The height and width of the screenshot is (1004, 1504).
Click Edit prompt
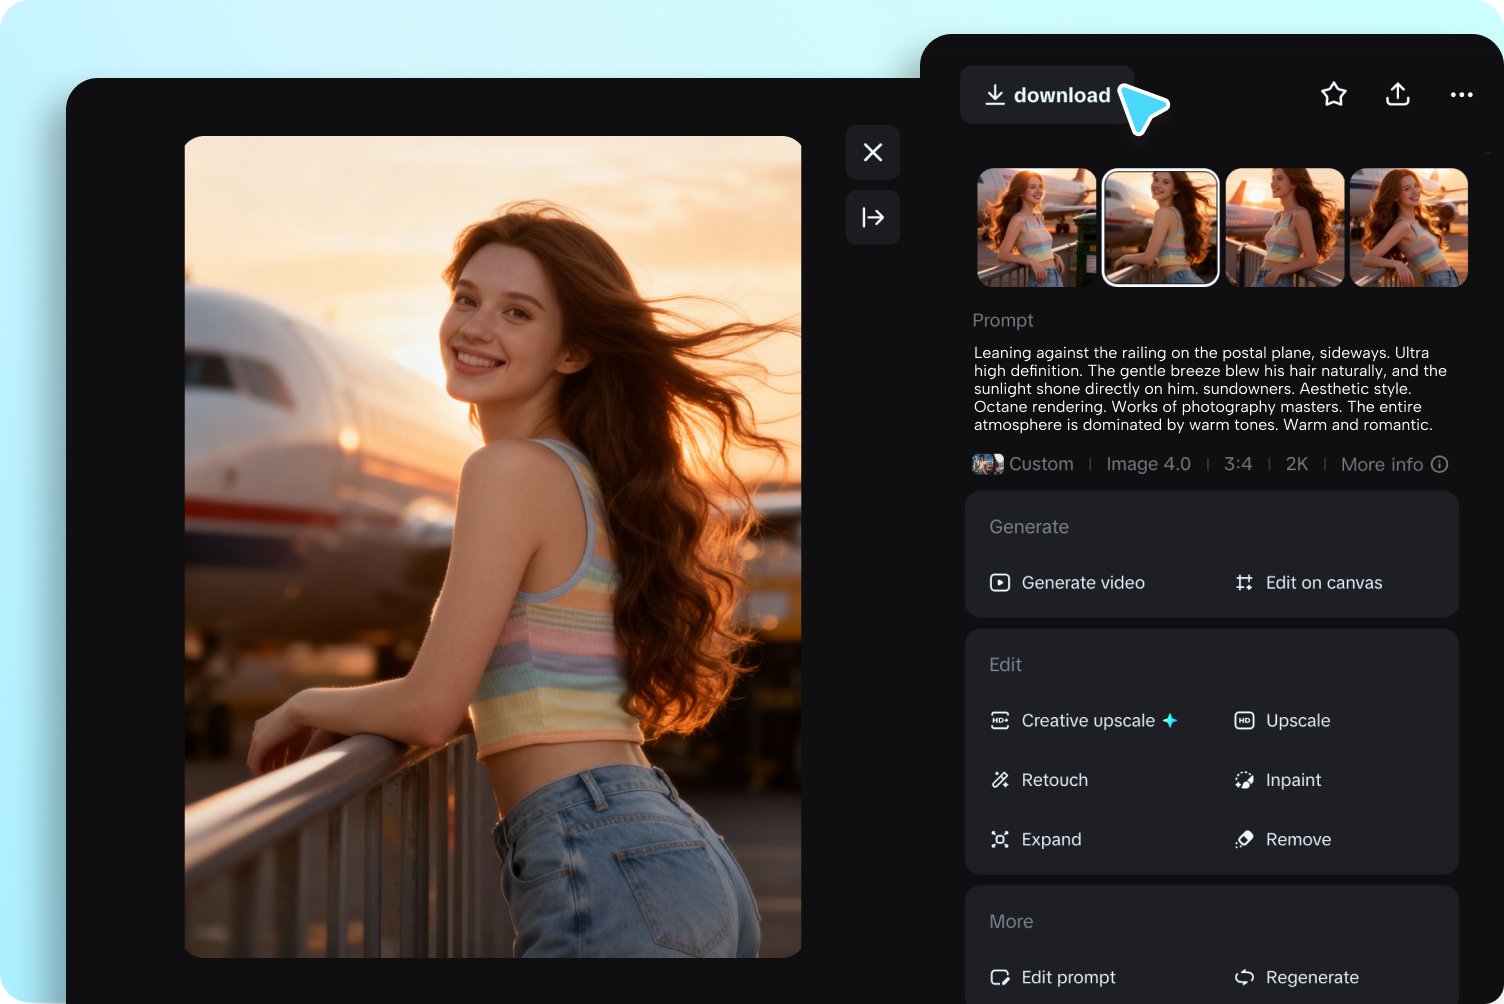pyautogui.click(x=1053, y=978)
